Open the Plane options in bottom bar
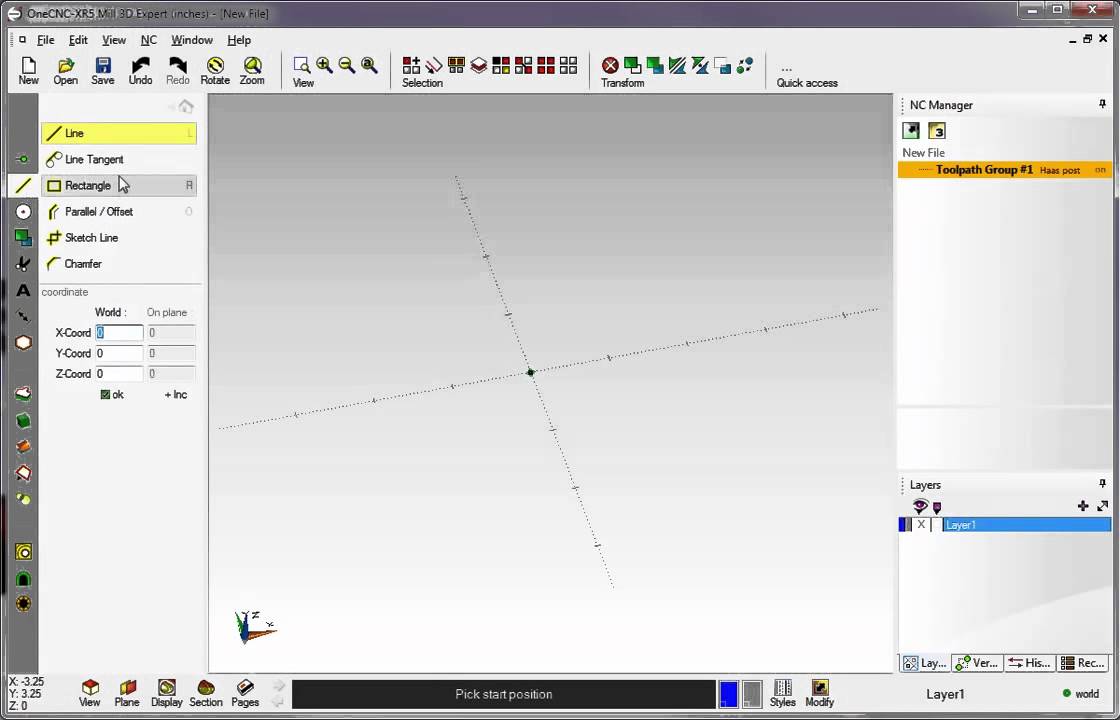The width and height of the screenshot is (1120, 720). [127, 694]
